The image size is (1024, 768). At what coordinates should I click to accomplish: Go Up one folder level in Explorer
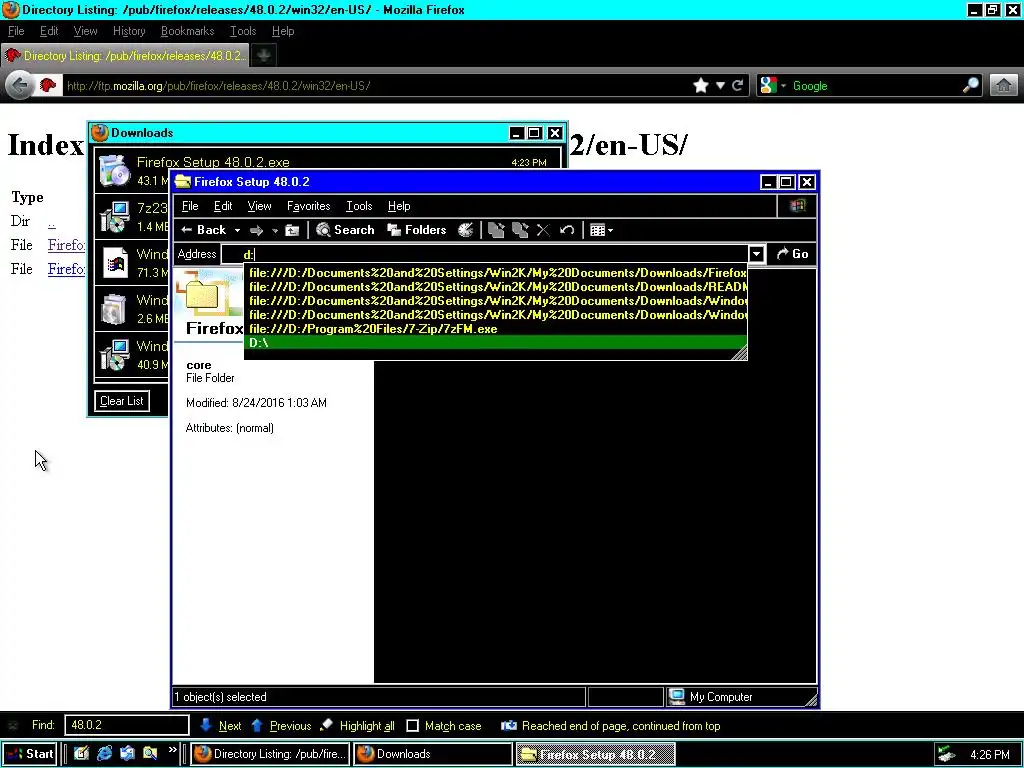coord(293,230)
